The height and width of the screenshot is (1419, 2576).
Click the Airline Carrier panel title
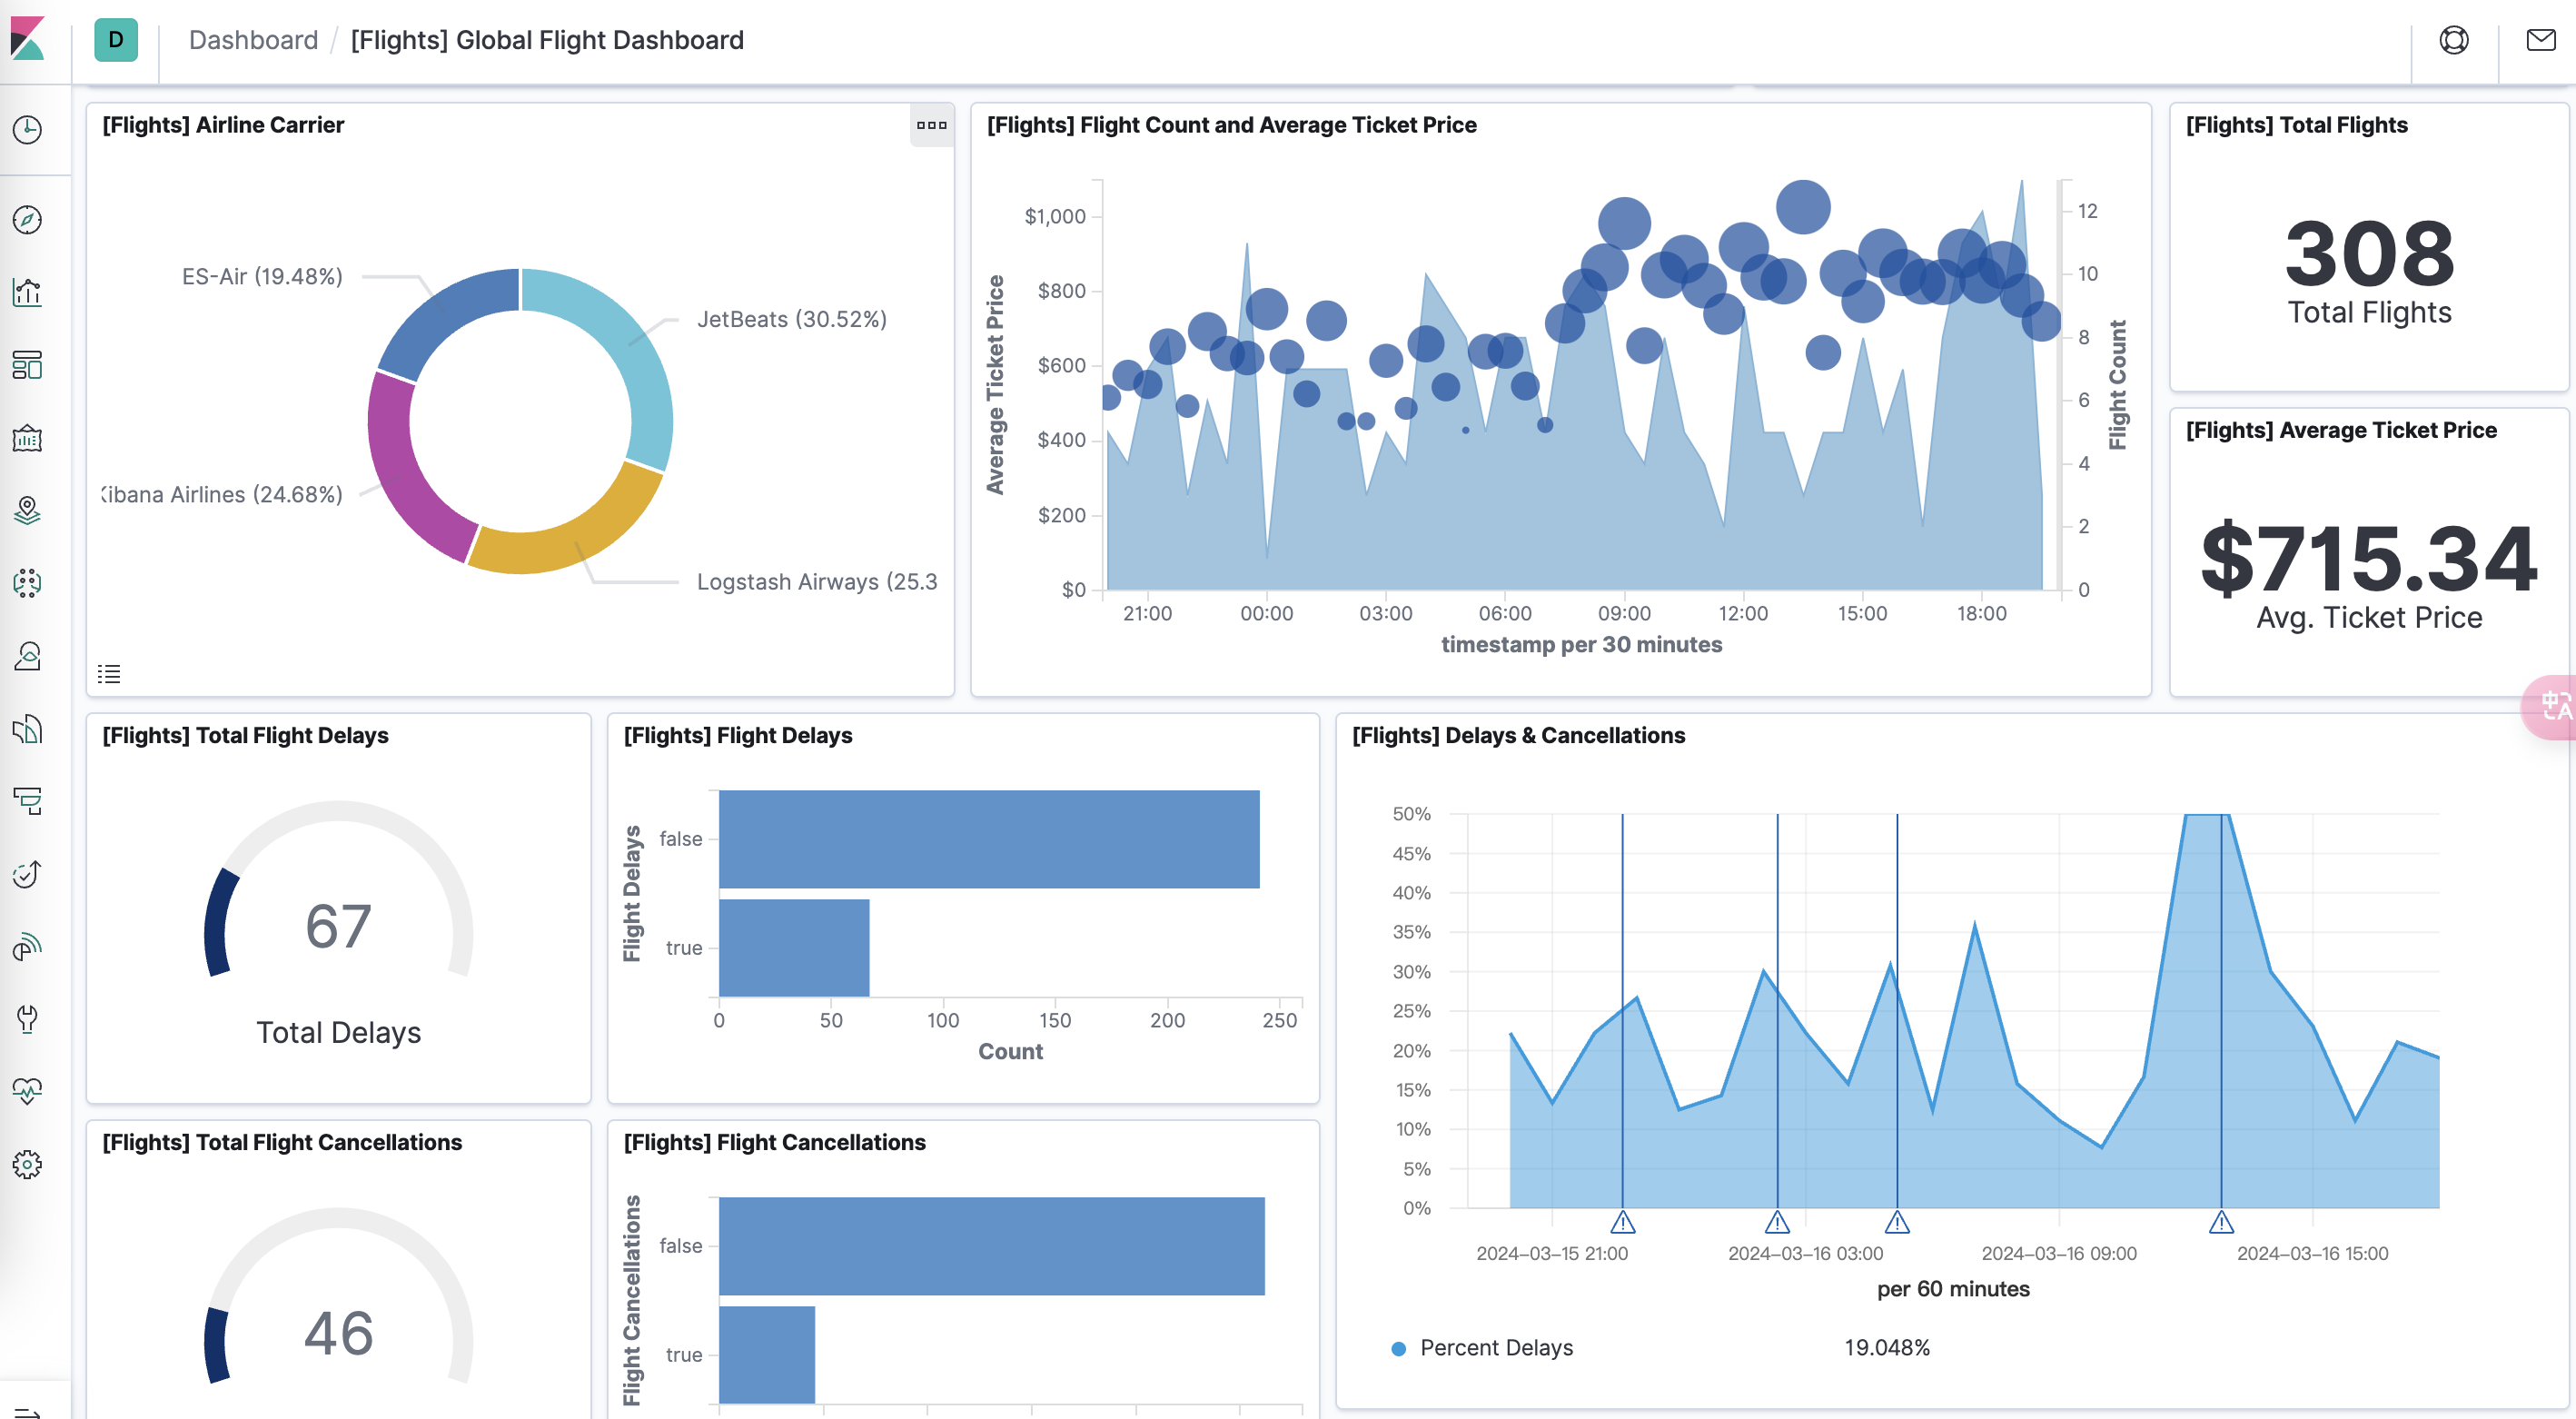click(223, 125)
